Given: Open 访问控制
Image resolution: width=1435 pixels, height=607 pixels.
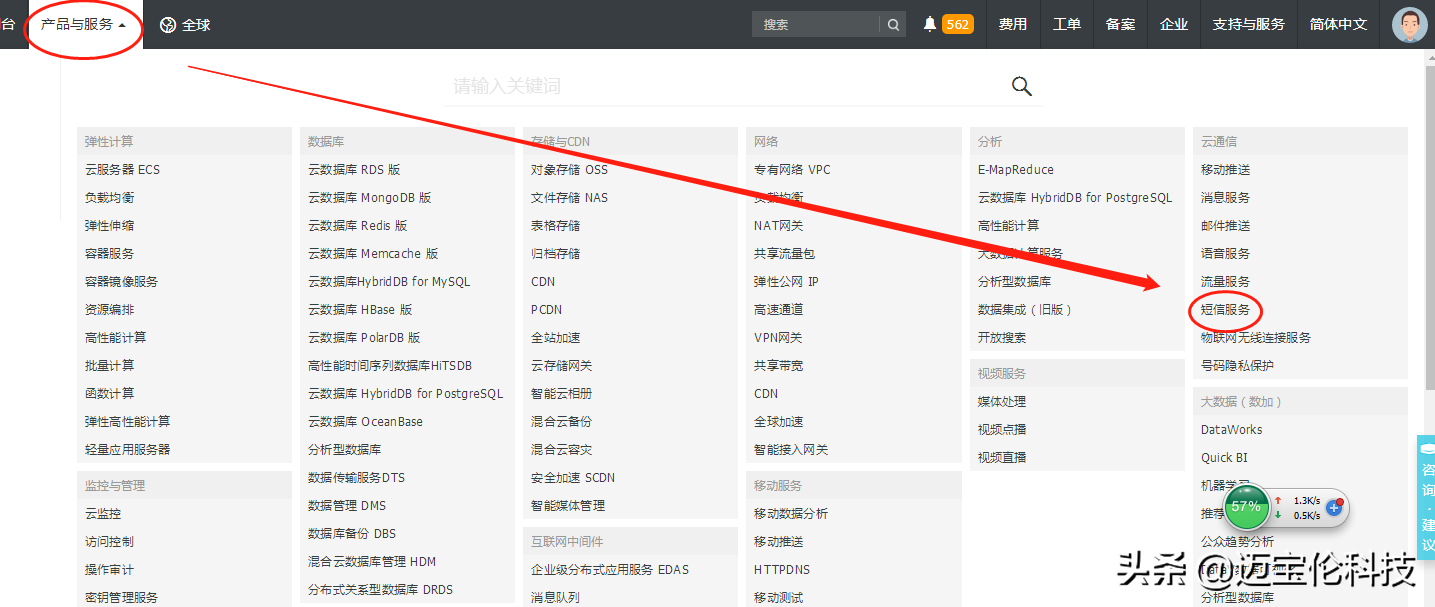Looking at the screenshot, I should click(110, 542).
